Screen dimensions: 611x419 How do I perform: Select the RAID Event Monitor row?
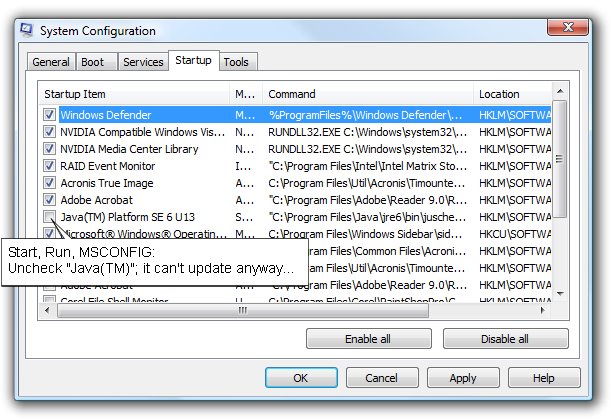coord(108,166)
